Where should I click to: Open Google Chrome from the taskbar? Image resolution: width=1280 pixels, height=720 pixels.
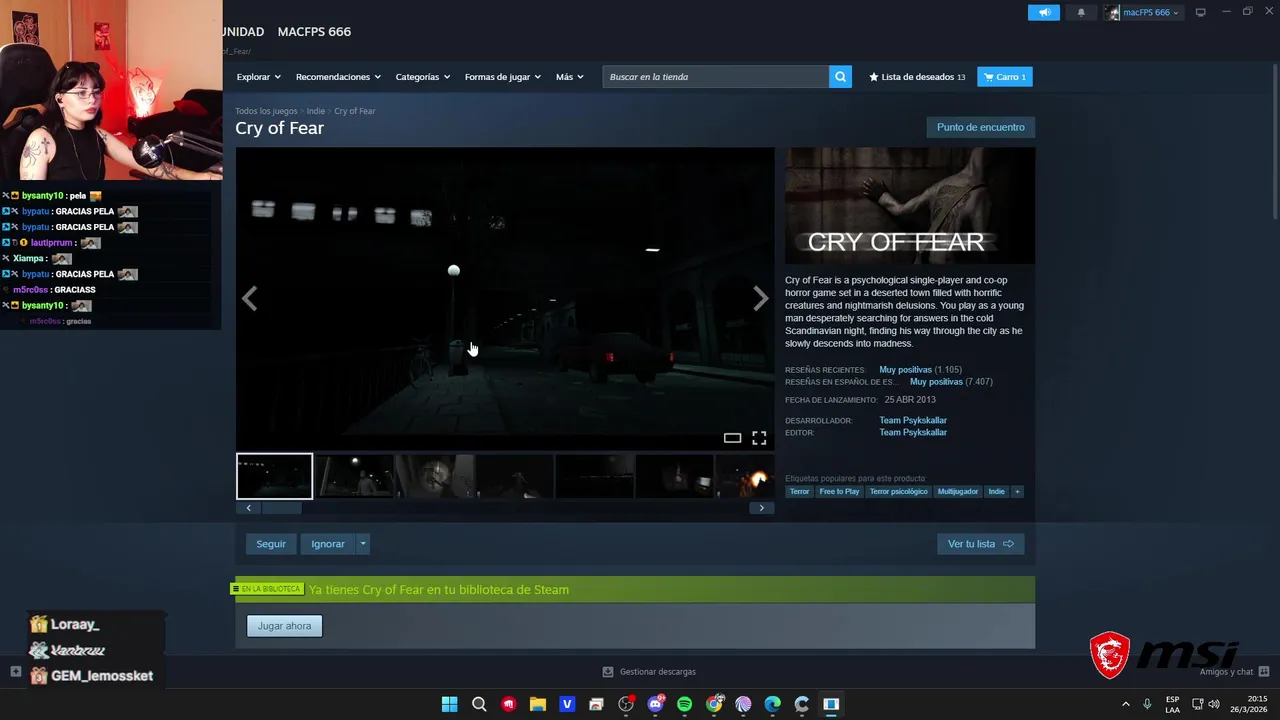[714, 704]
